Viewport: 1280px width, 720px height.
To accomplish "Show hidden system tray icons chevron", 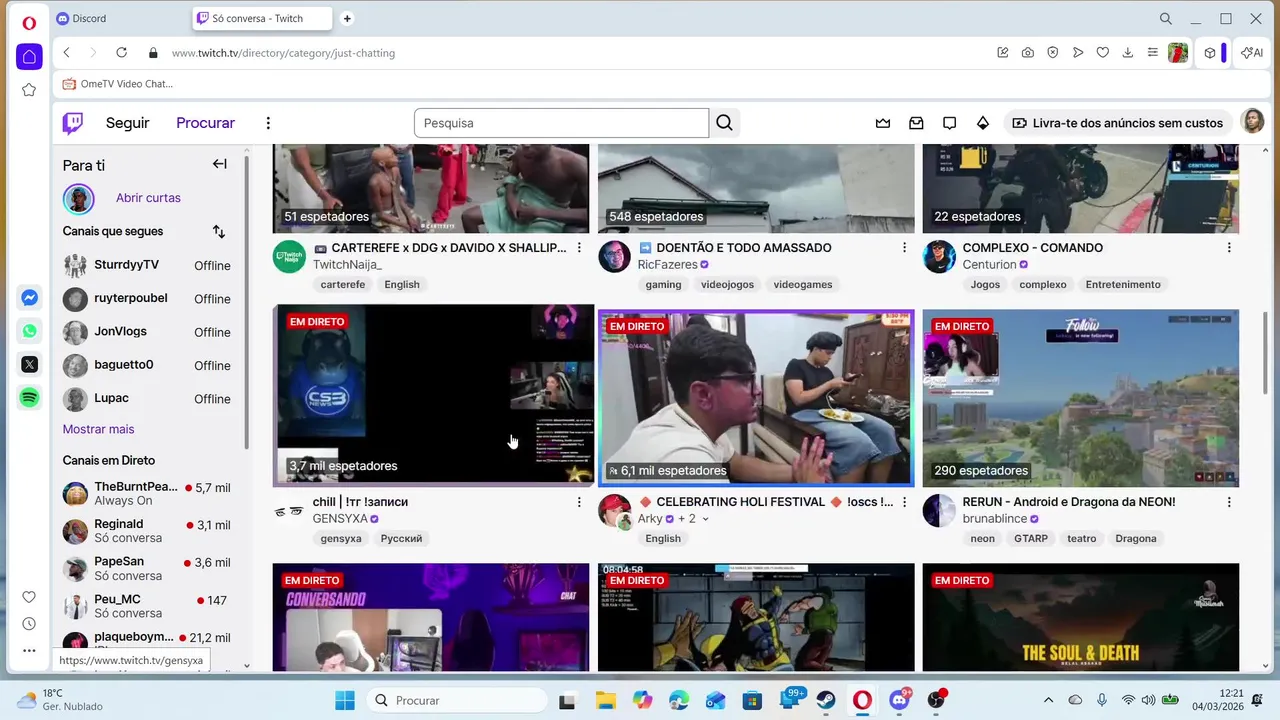I will tap(1048, 700).
